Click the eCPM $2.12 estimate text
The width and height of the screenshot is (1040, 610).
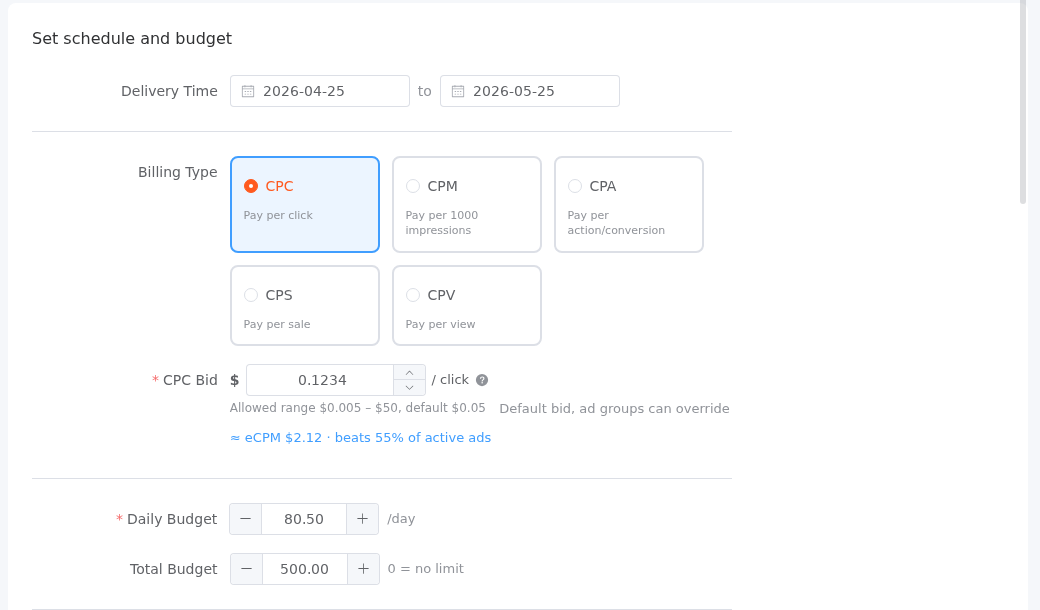[x=360, y=438]
